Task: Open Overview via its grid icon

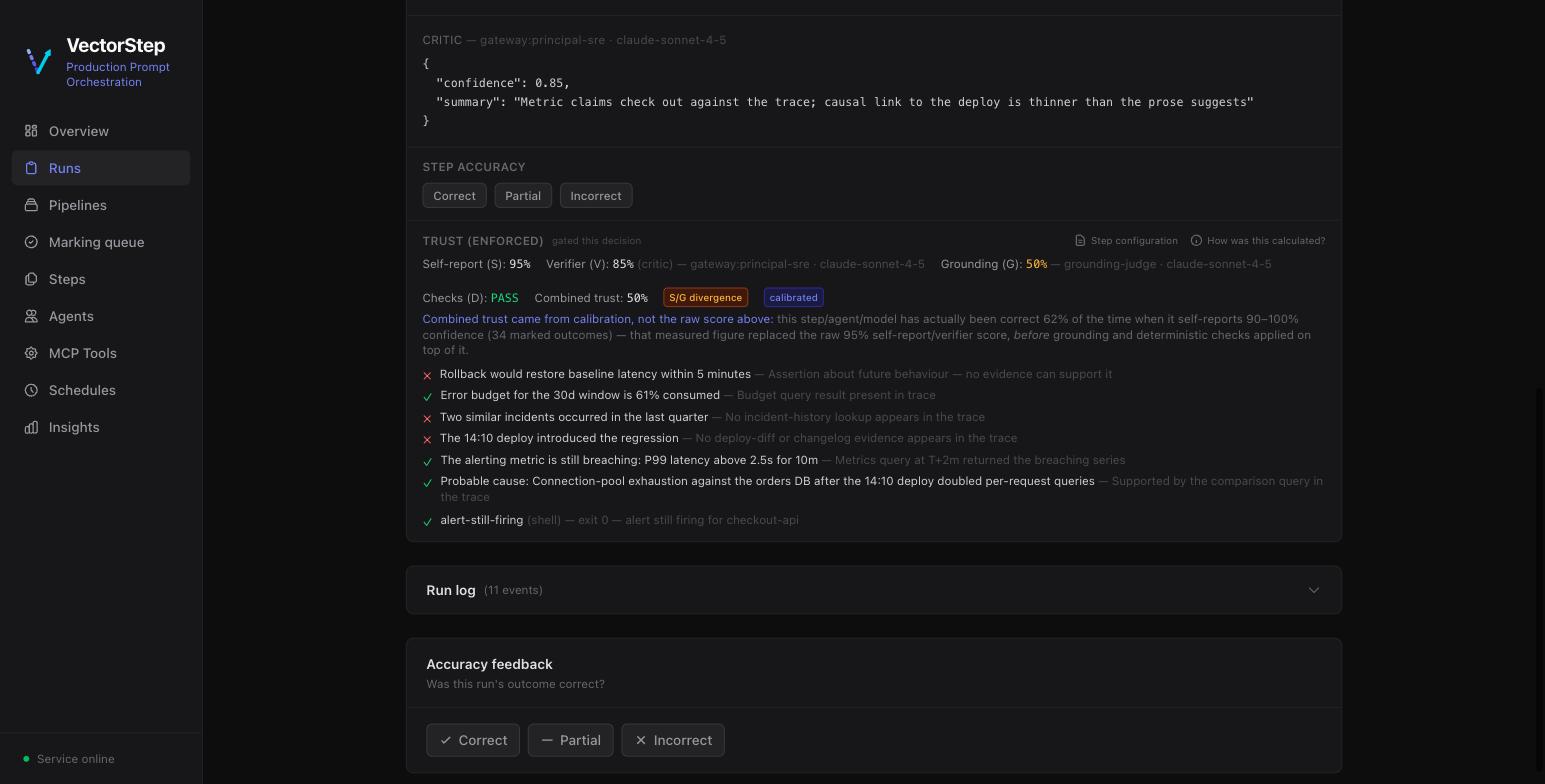Action: pyautogui.click(x=31, y=131)
